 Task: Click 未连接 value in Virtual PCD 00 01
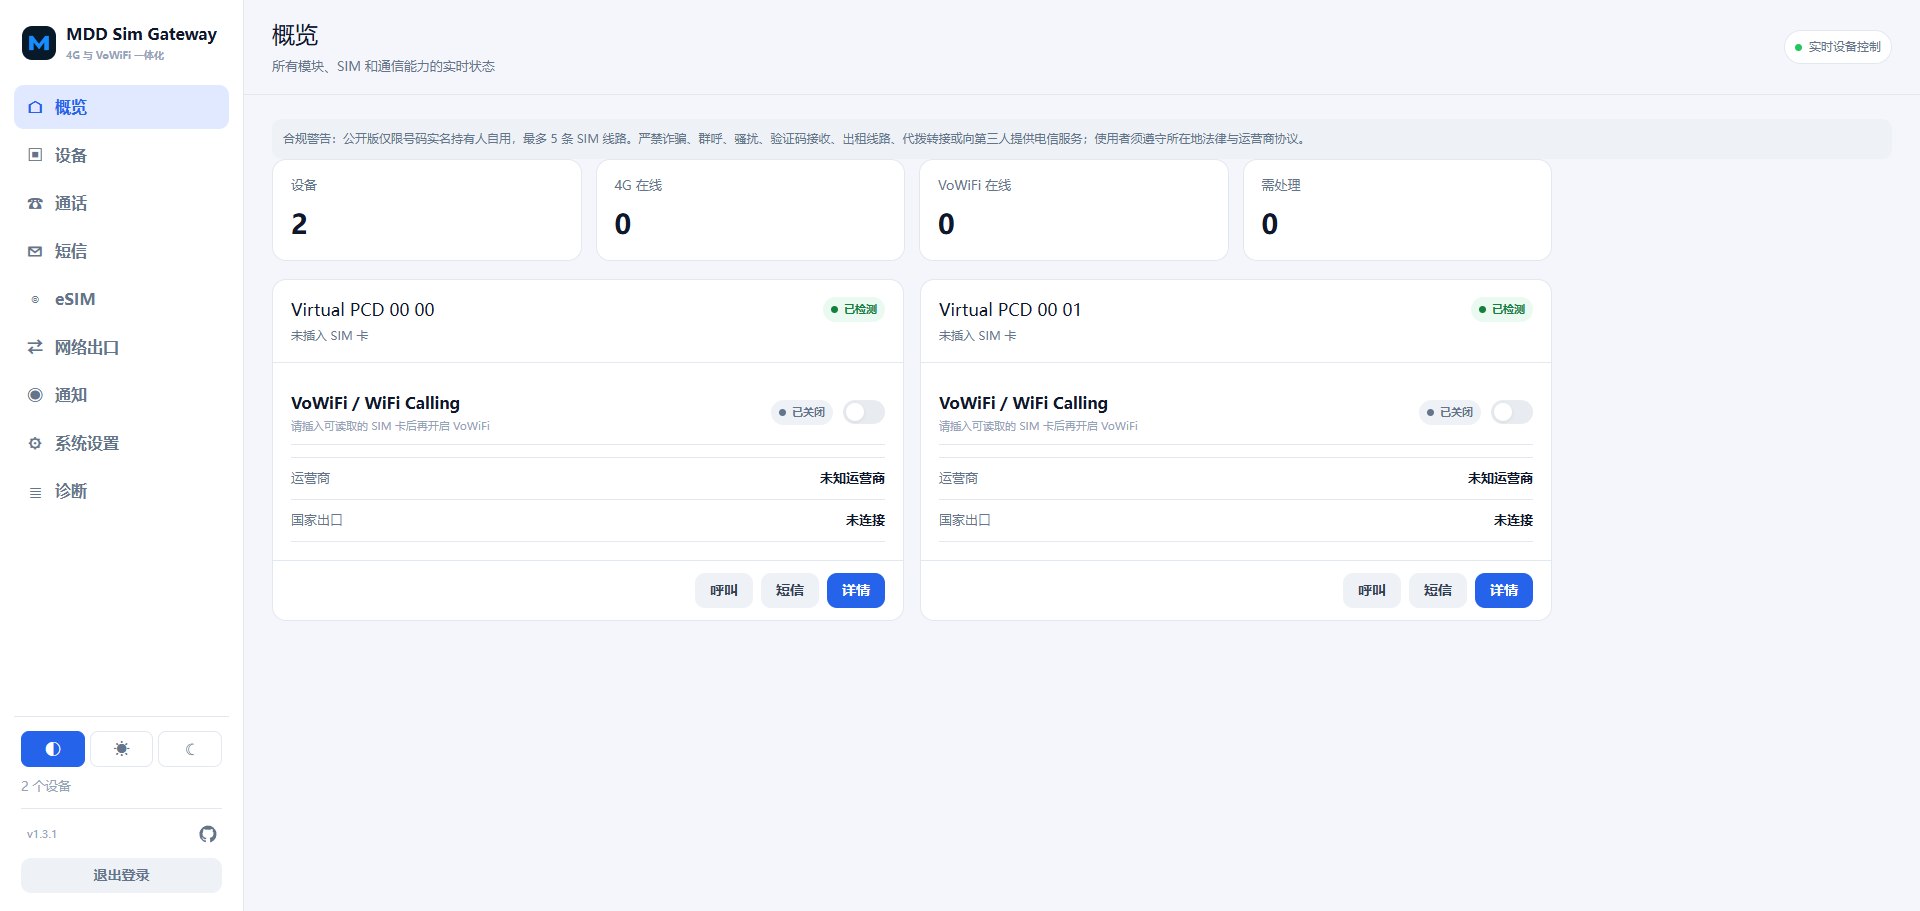pos(1513,520)
